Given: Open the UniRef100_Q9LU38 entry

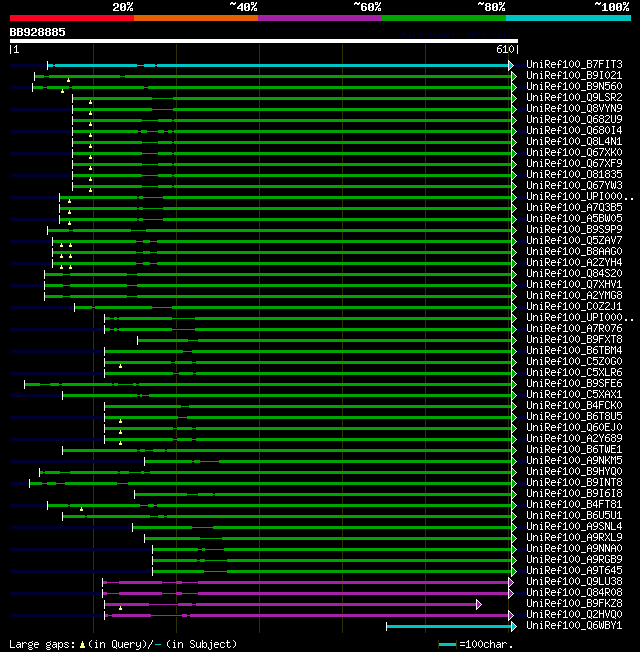Looking at the screenshot, I should tap(574, 582).
